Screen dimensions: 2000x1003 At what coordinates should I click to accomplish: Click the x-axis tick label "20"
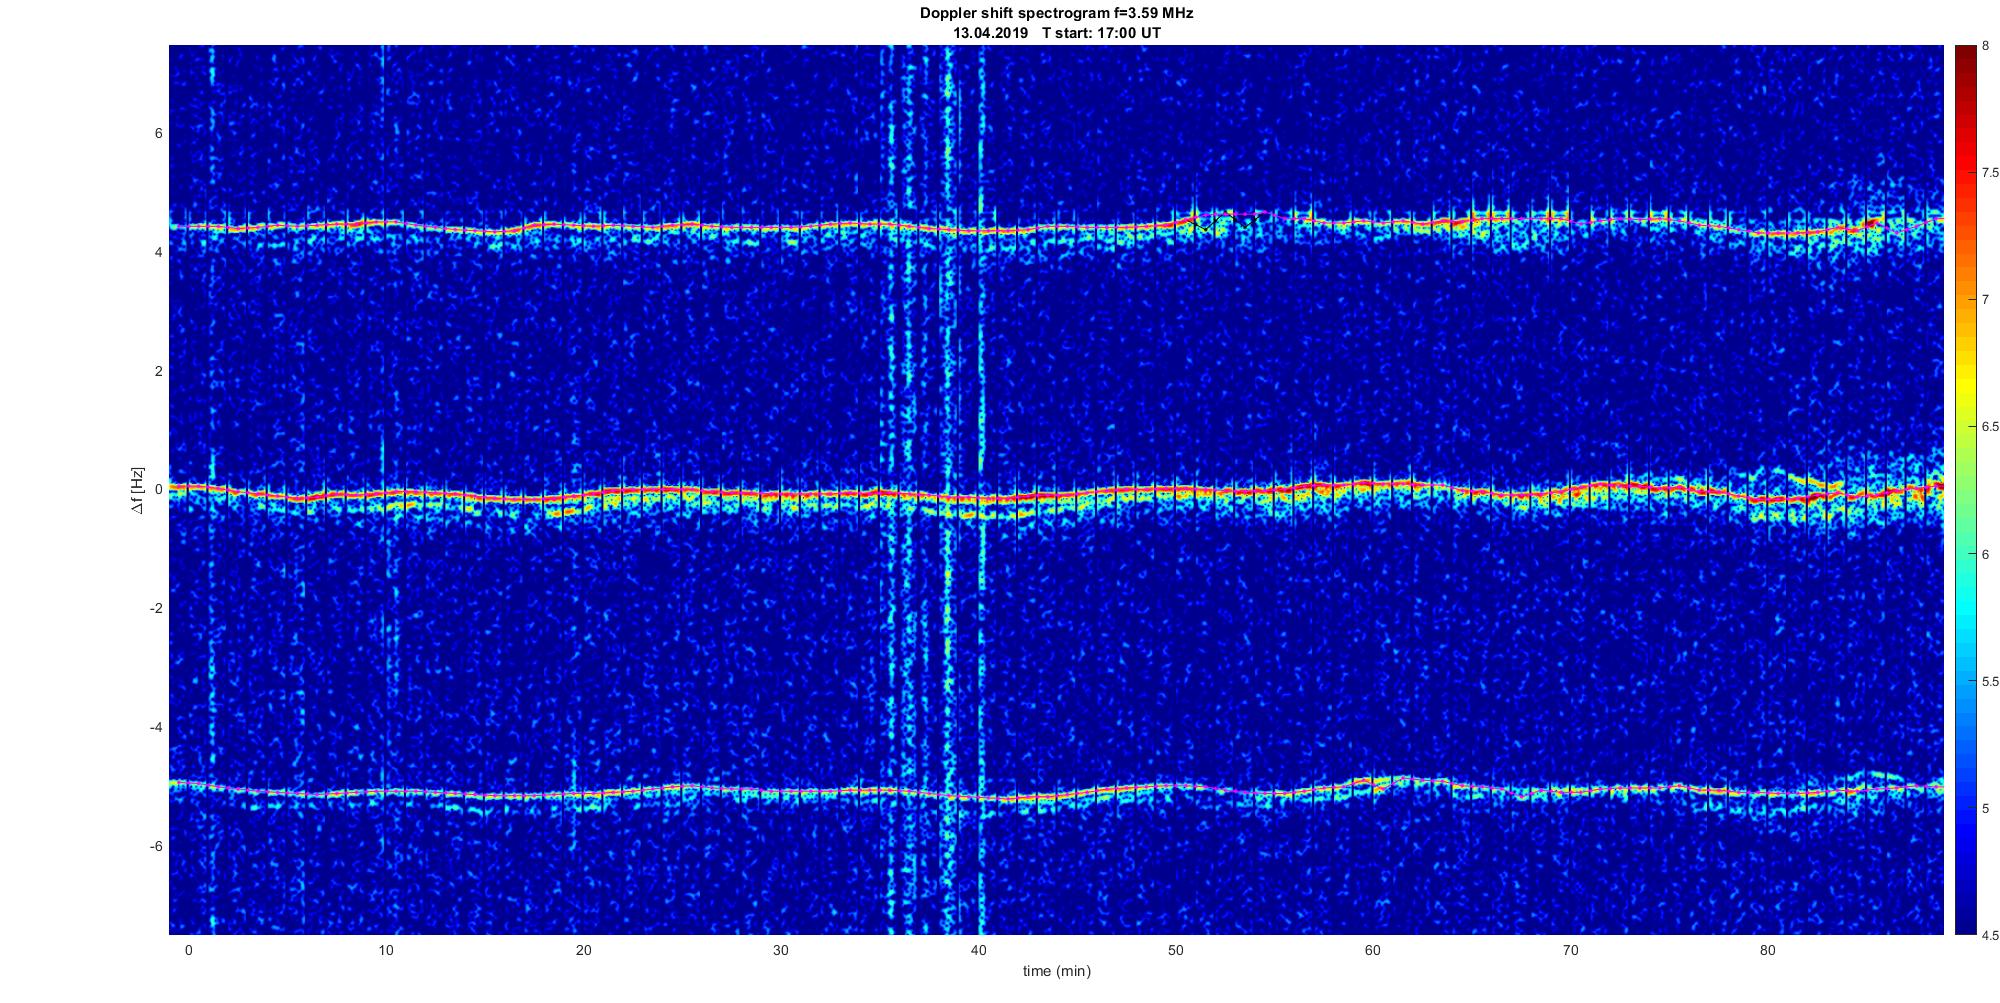(x=583, y=950)
